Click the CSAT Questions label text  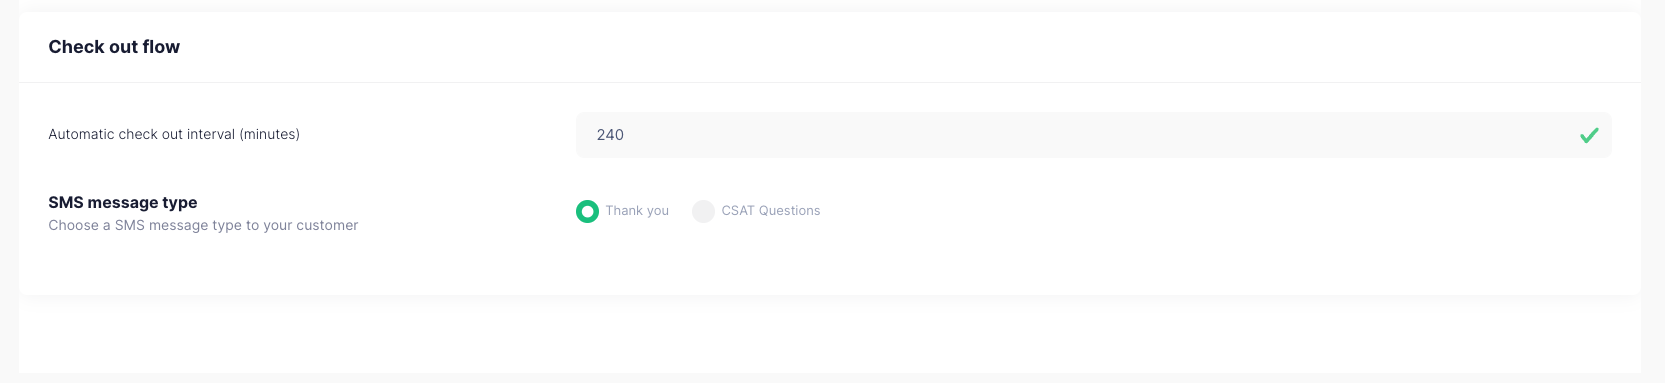(771, 211)
